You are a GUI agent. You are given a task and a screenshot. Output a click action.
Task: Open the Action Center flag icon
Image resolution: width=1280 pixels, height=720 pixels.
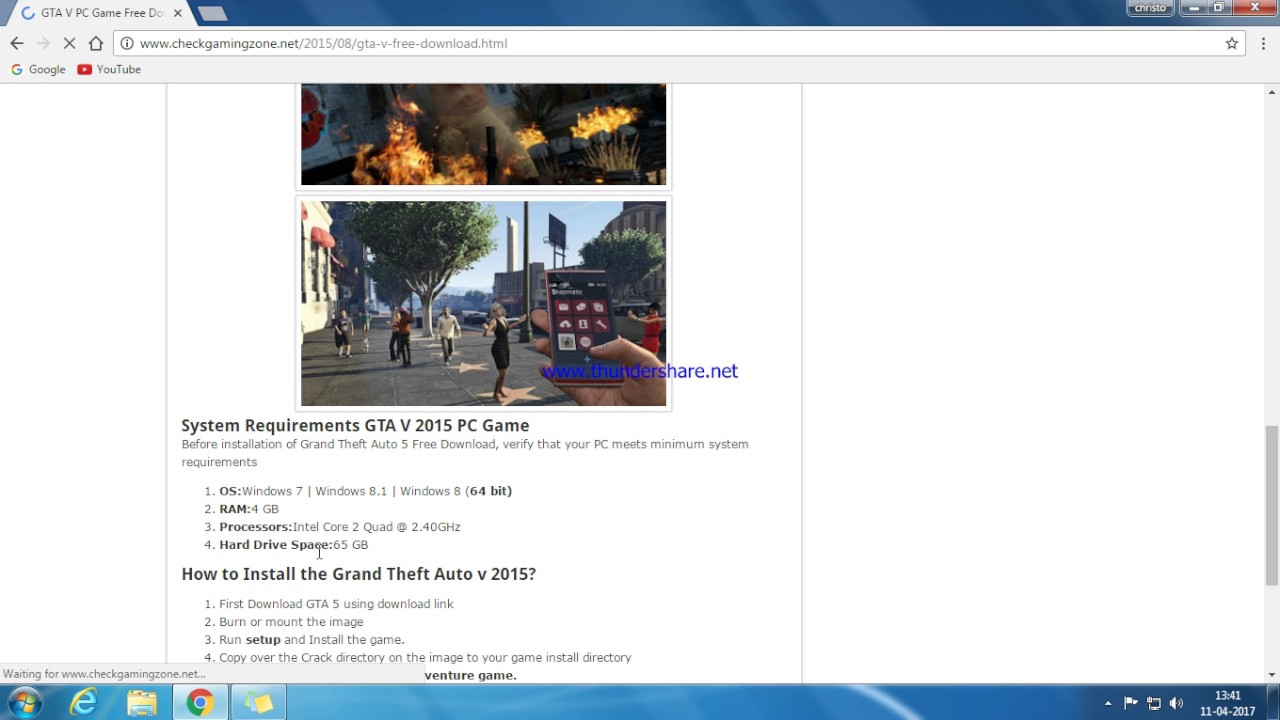tap(1131, 703)
